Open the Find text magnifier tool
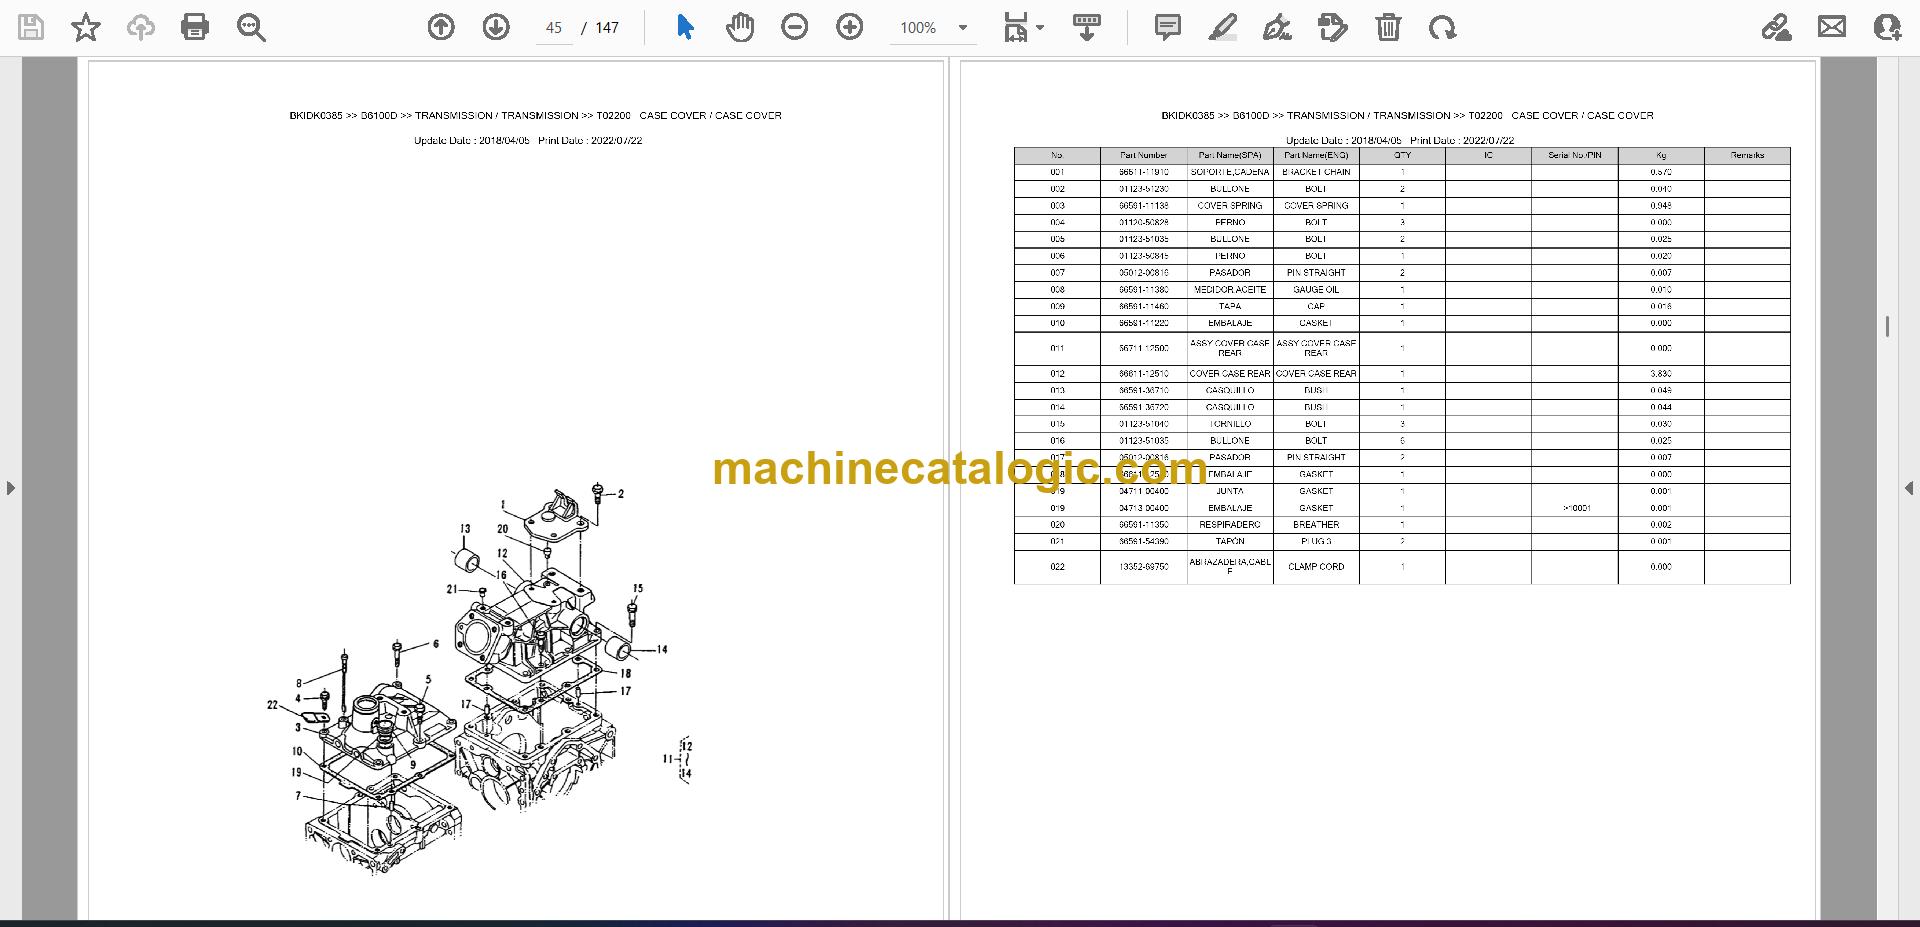 [251, 27]
